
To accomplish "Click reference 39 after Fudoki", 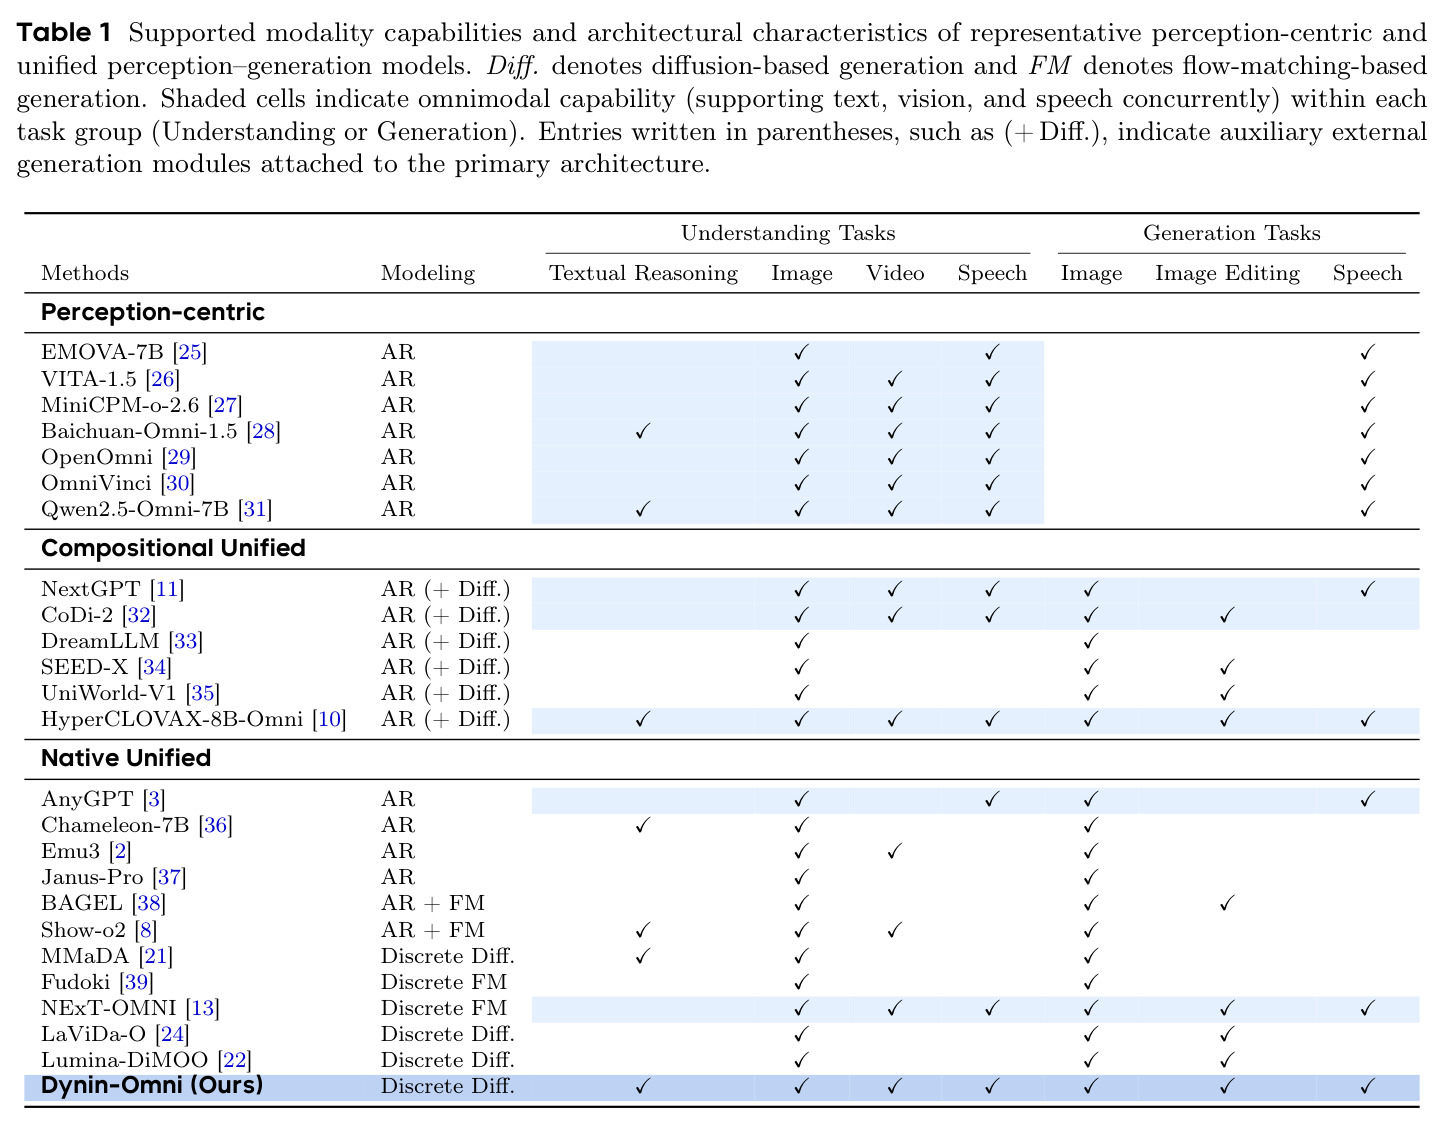I will pos(136,982).
